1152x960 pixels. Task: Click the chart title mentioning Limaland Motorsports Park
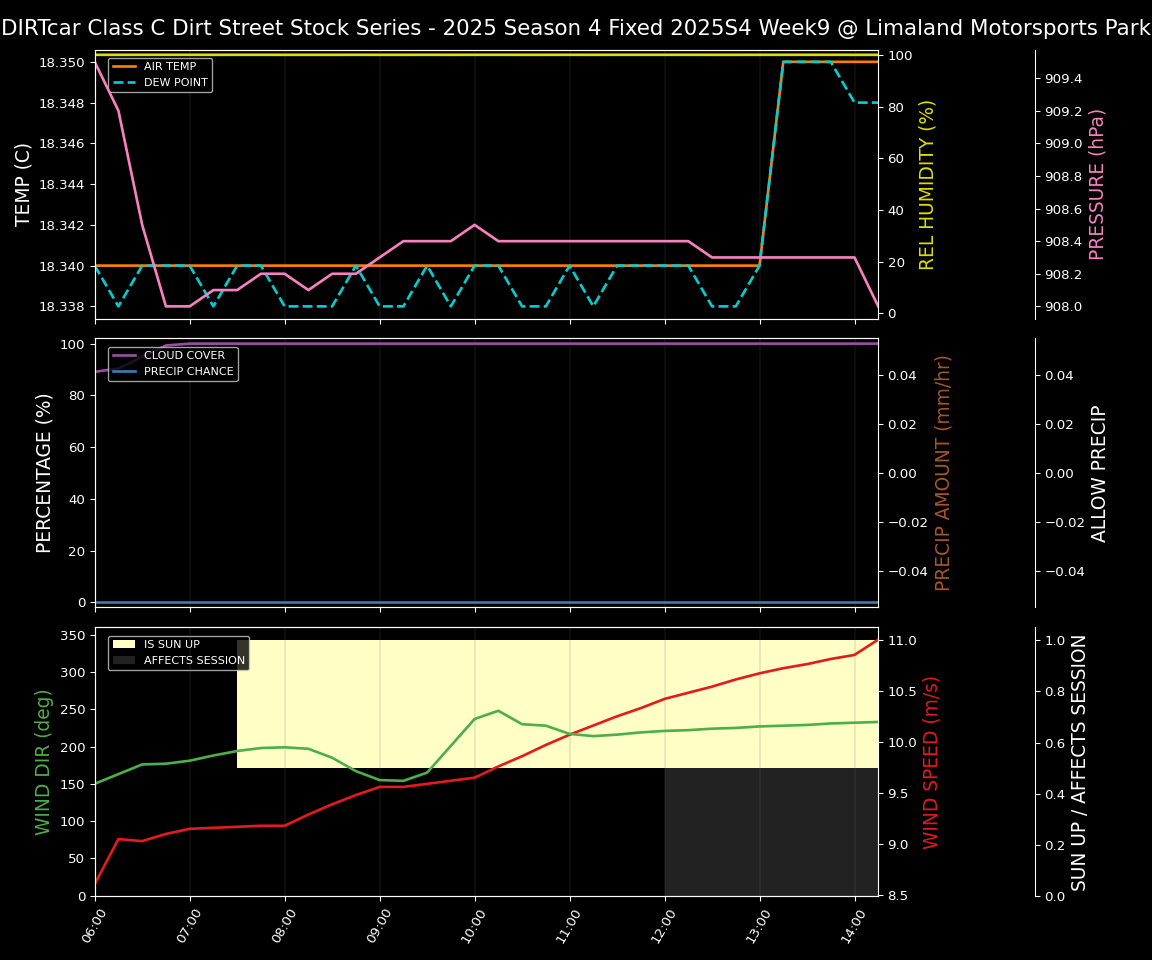[576, 28]
